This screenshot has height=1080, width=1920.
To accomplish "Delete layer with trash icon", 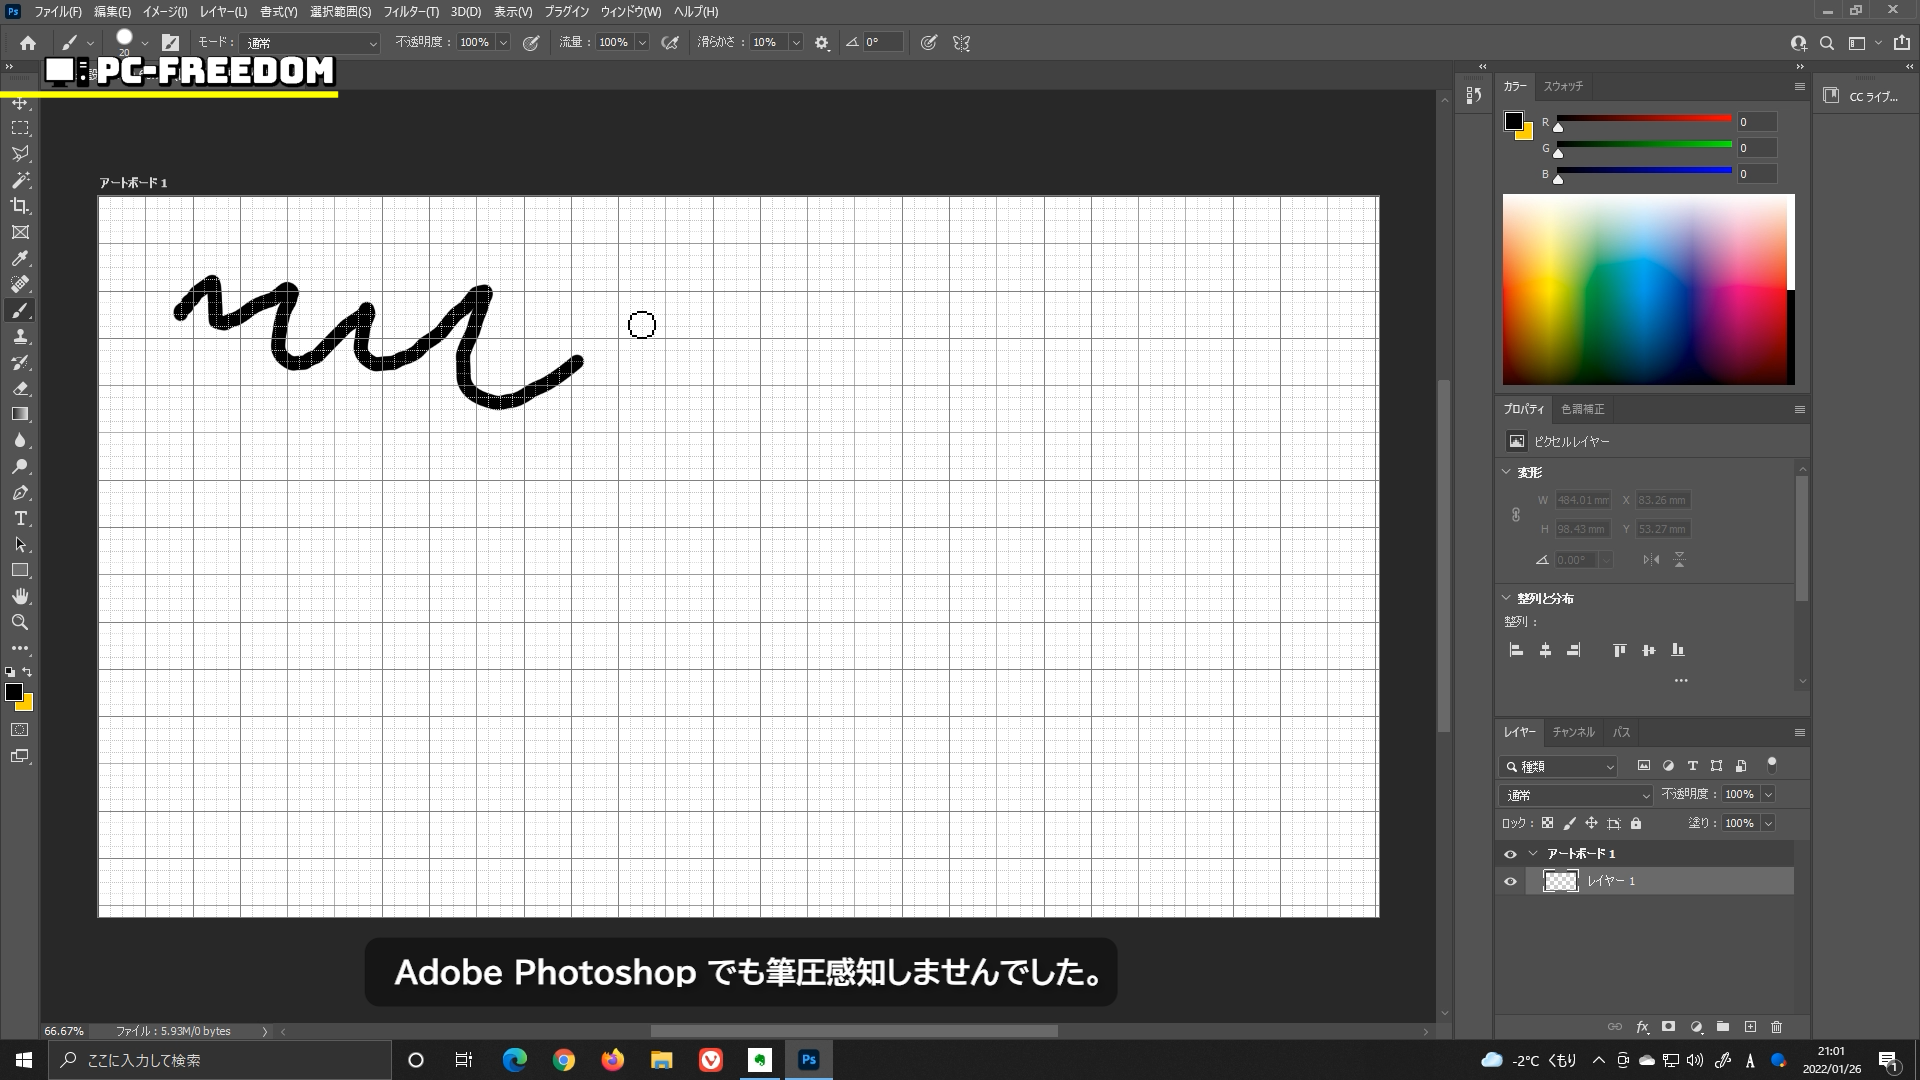I will point(1776,1027).
